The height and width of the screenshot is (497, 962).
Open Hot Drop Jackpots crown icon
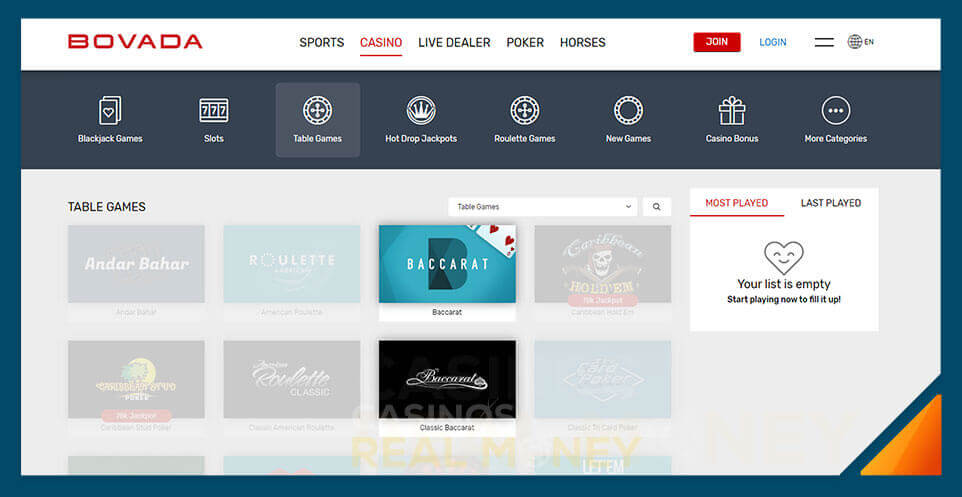click(421, 111)
